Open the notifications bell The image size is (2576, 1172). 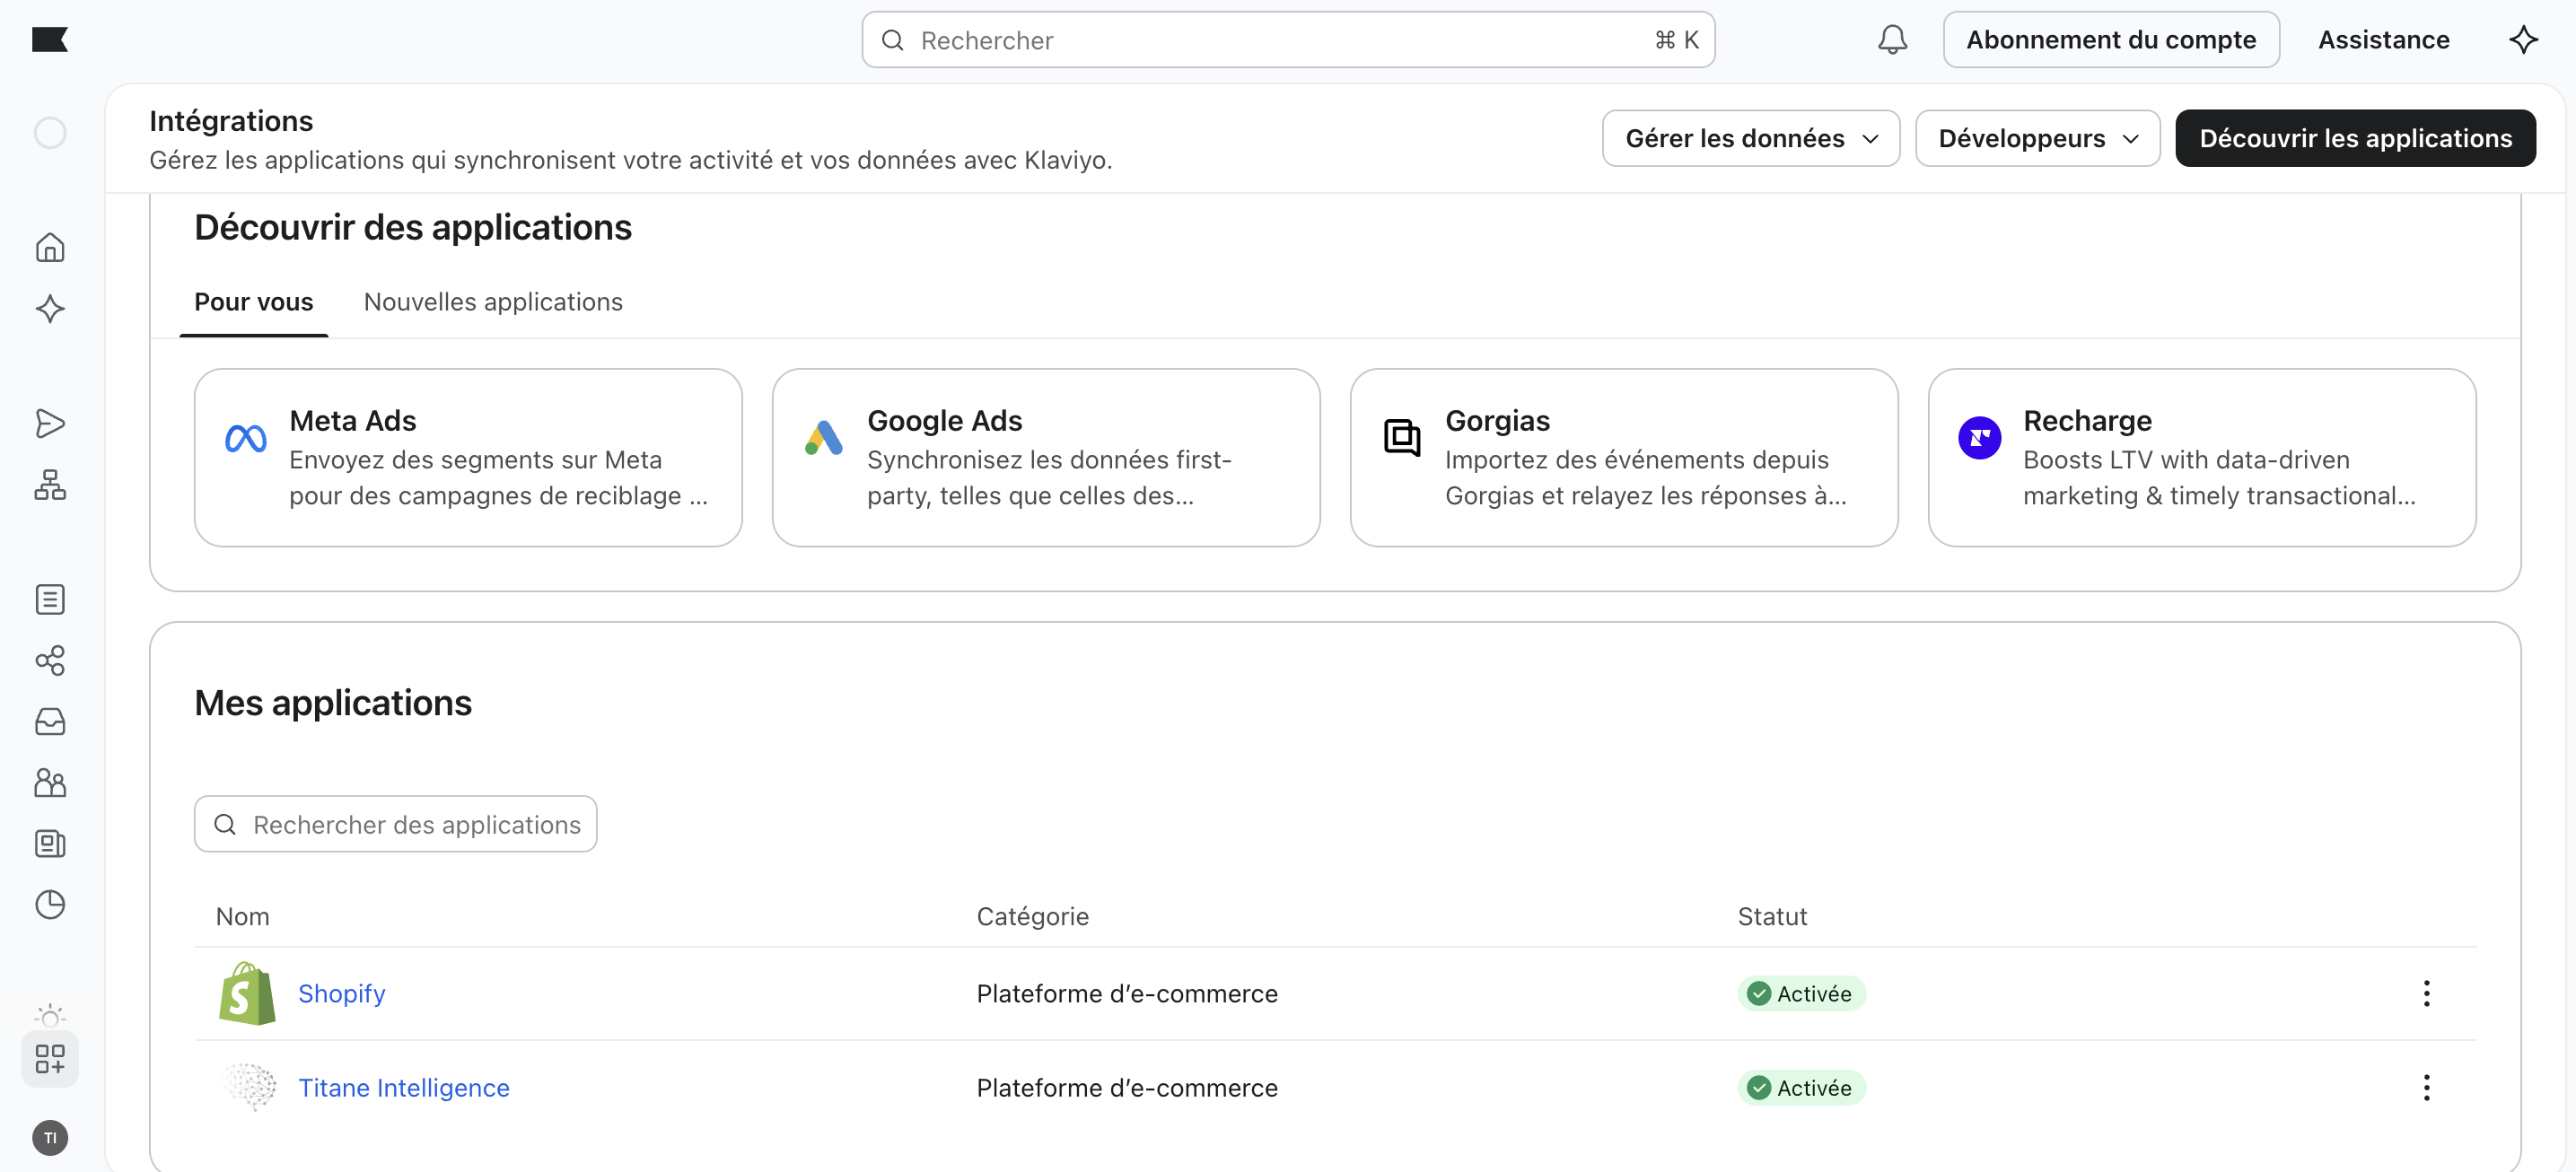[1892, 40]
